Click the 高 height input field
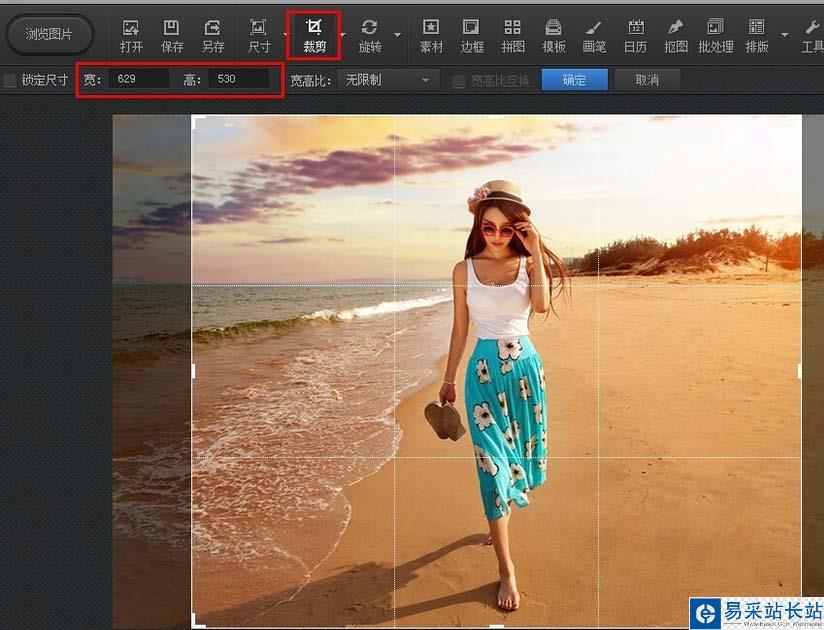824x630 pixels. 239,79
